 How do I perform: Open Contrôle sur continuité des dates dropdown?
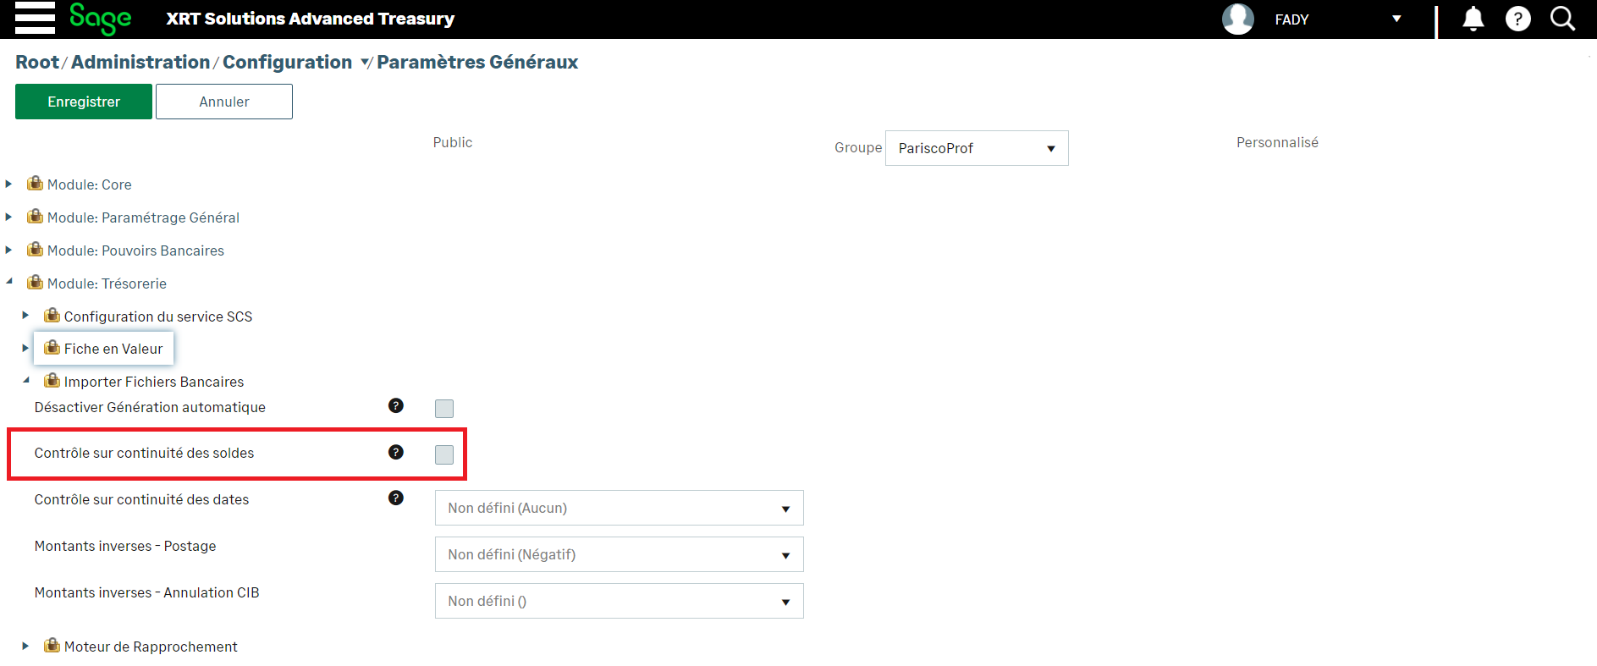pyautogui.click(x=618, y=508)
